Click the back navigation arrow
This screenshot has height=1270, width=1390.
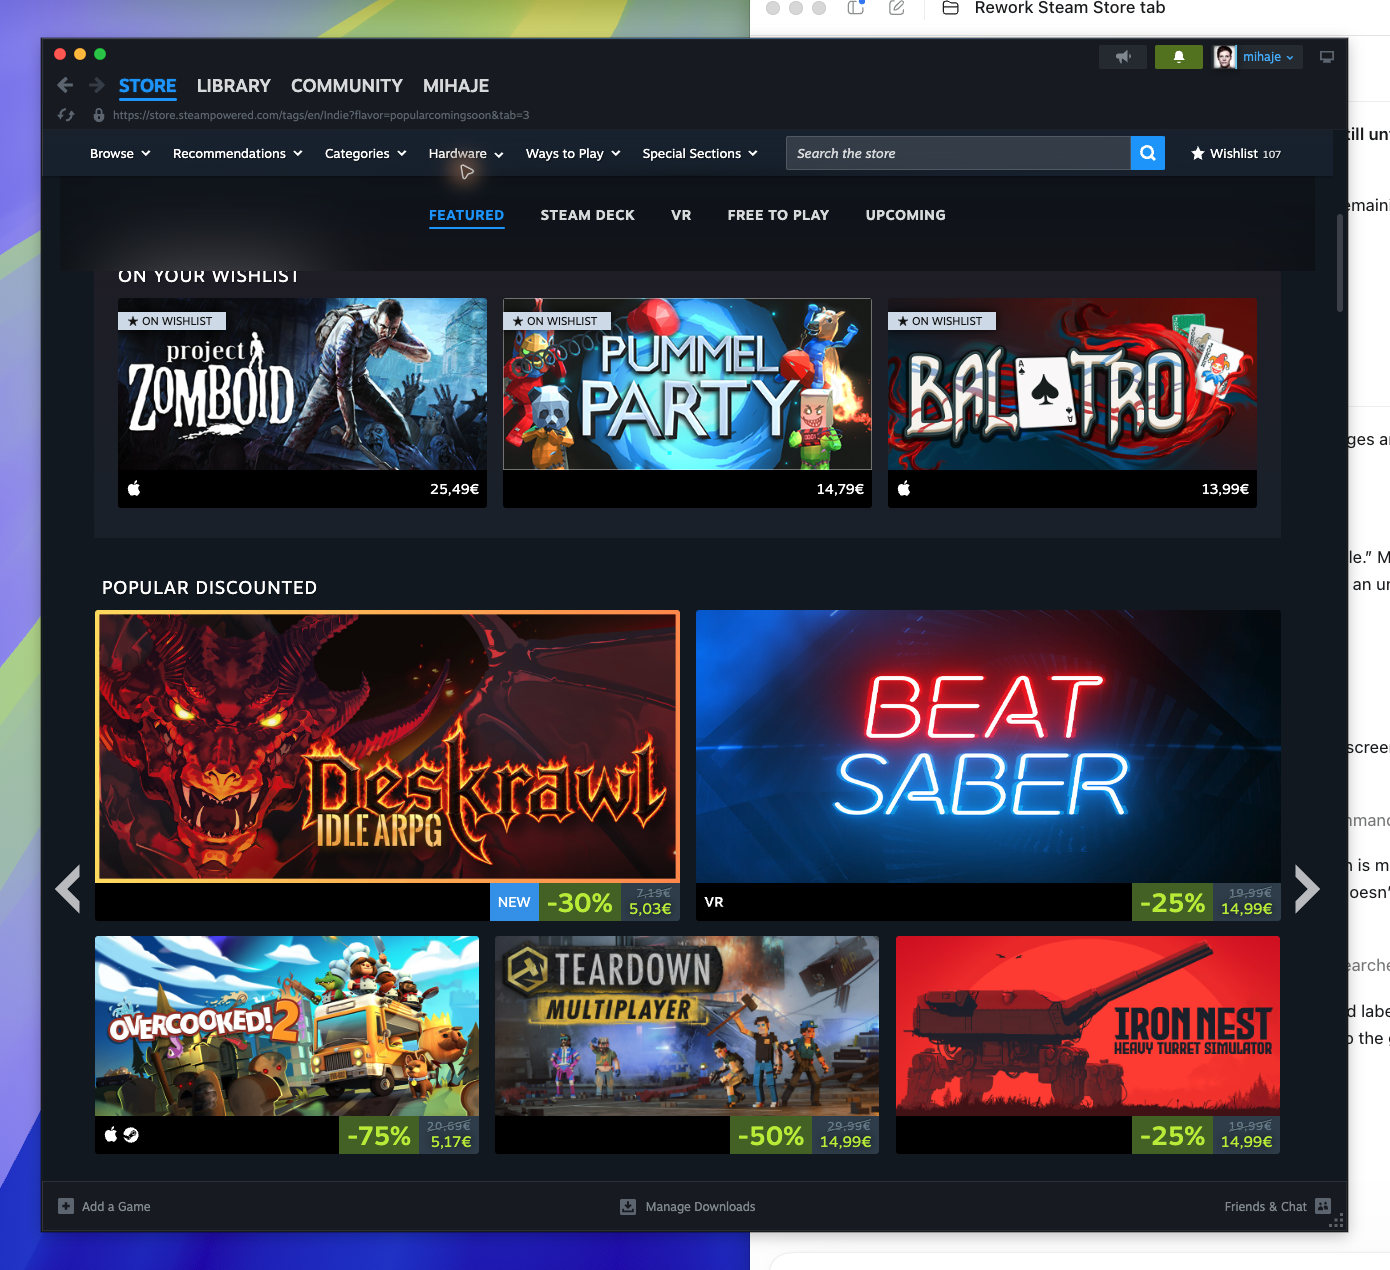pos(65,85)
